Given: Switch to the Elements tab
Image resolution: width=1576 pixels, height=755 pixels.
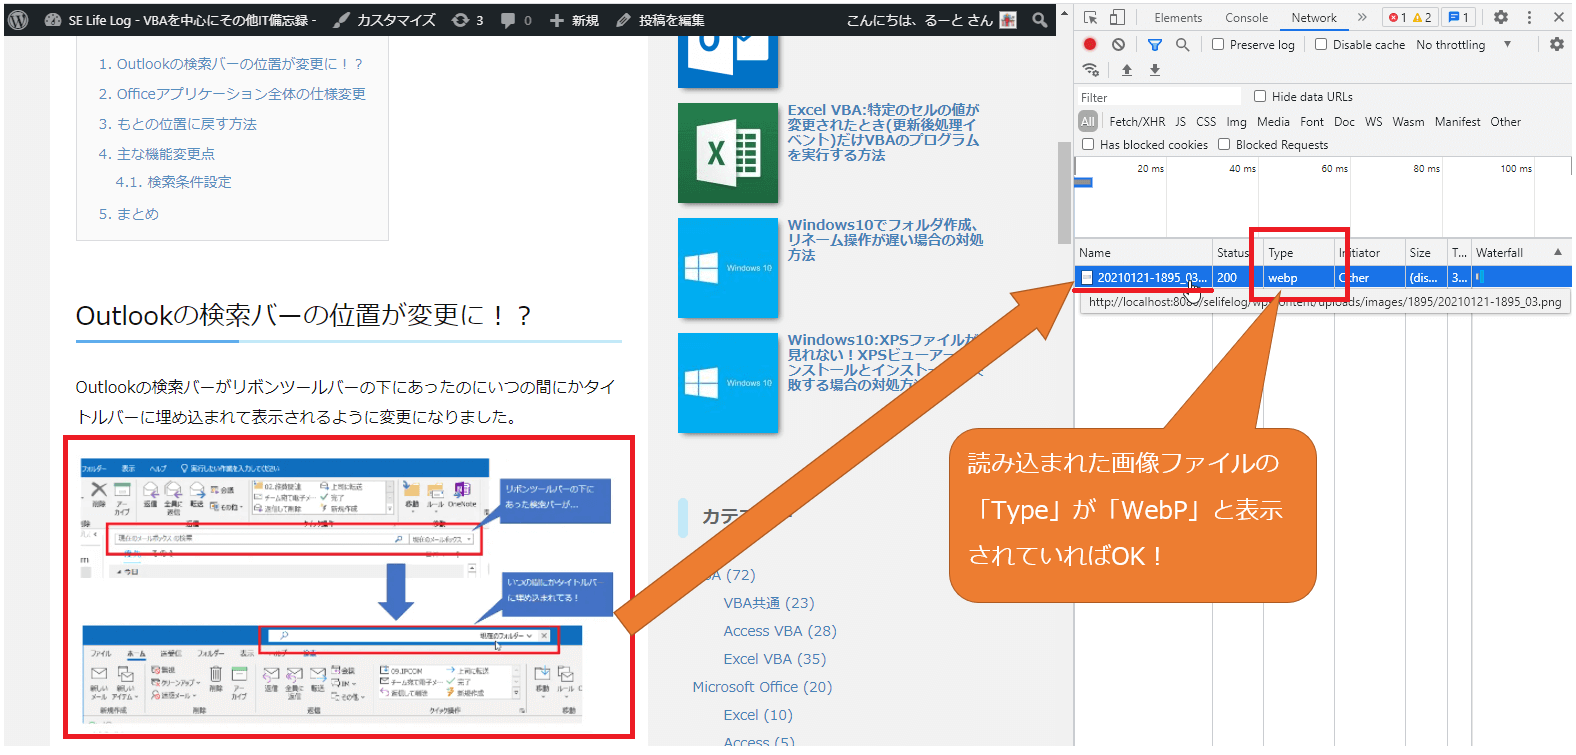Looking at the screenshot, I should 1178,17.
